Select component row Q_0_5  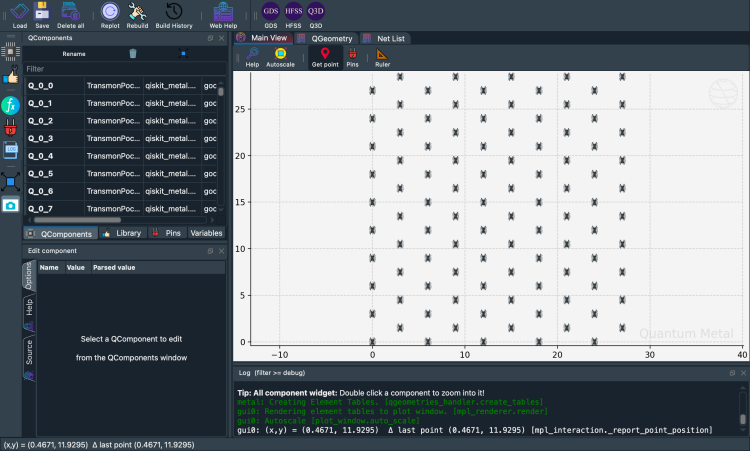pos(121,174)
